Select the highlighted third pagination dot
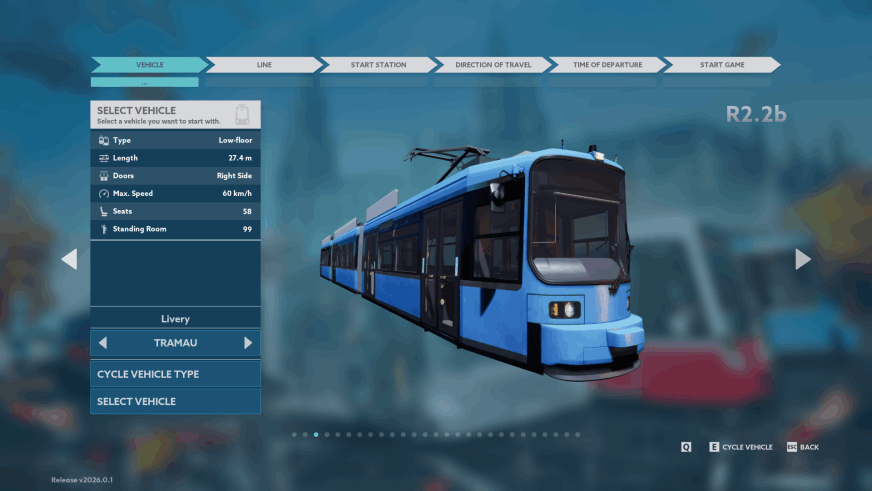 tap(316, 435)
